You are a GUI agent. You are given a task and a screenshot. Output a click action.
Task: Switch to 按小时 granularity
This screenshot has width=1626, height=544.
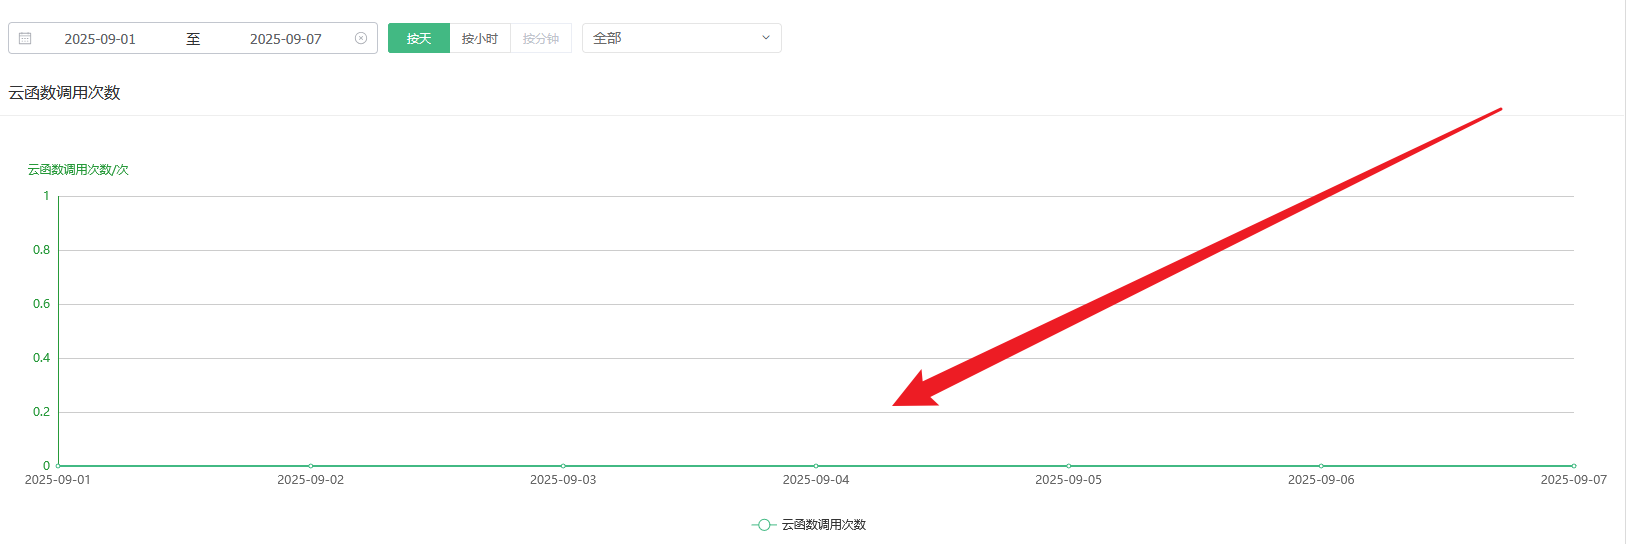(x=480, y=38)
